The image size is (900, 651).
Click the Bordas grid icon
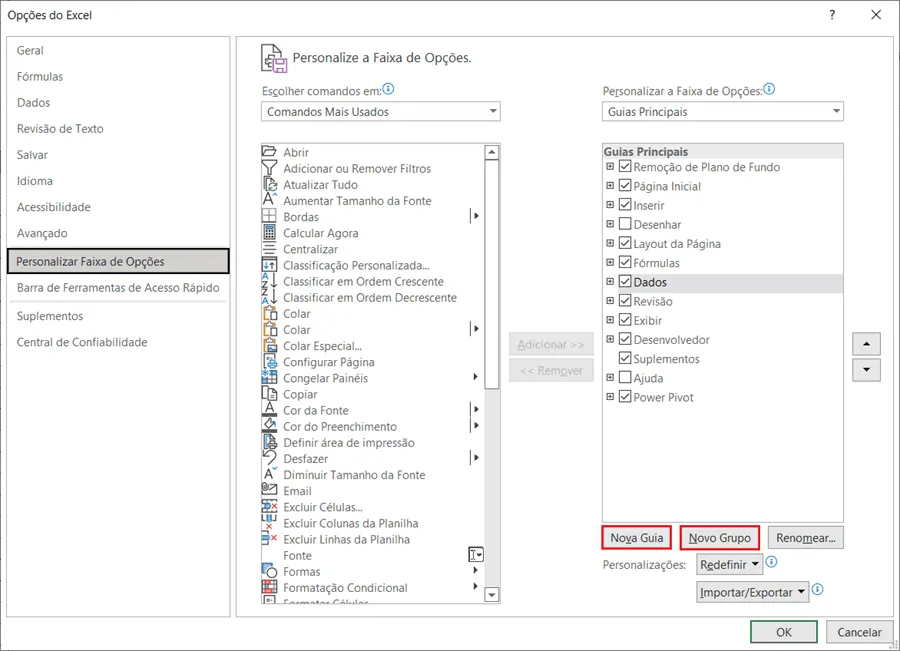click(269, 216)
